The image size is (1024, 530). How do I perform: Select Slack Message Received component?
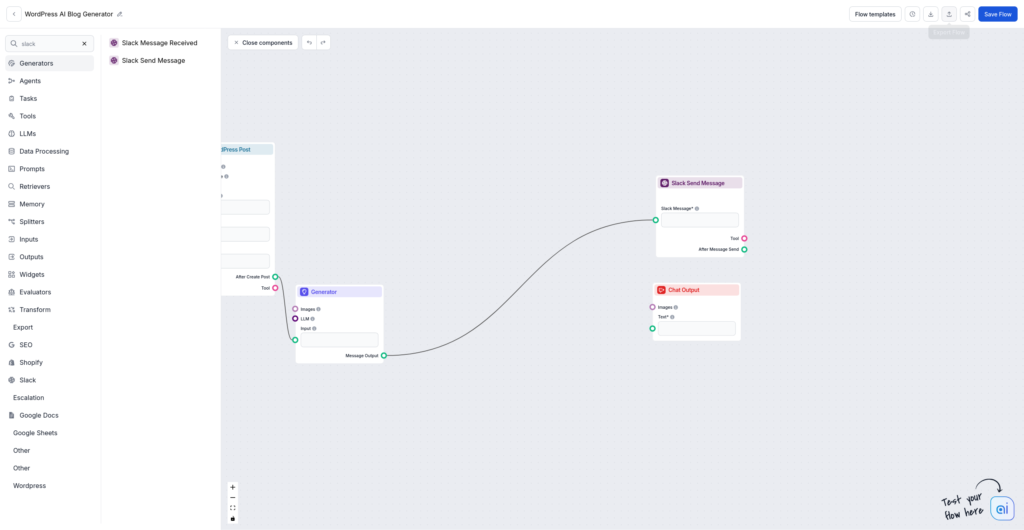tap(159, 43)
